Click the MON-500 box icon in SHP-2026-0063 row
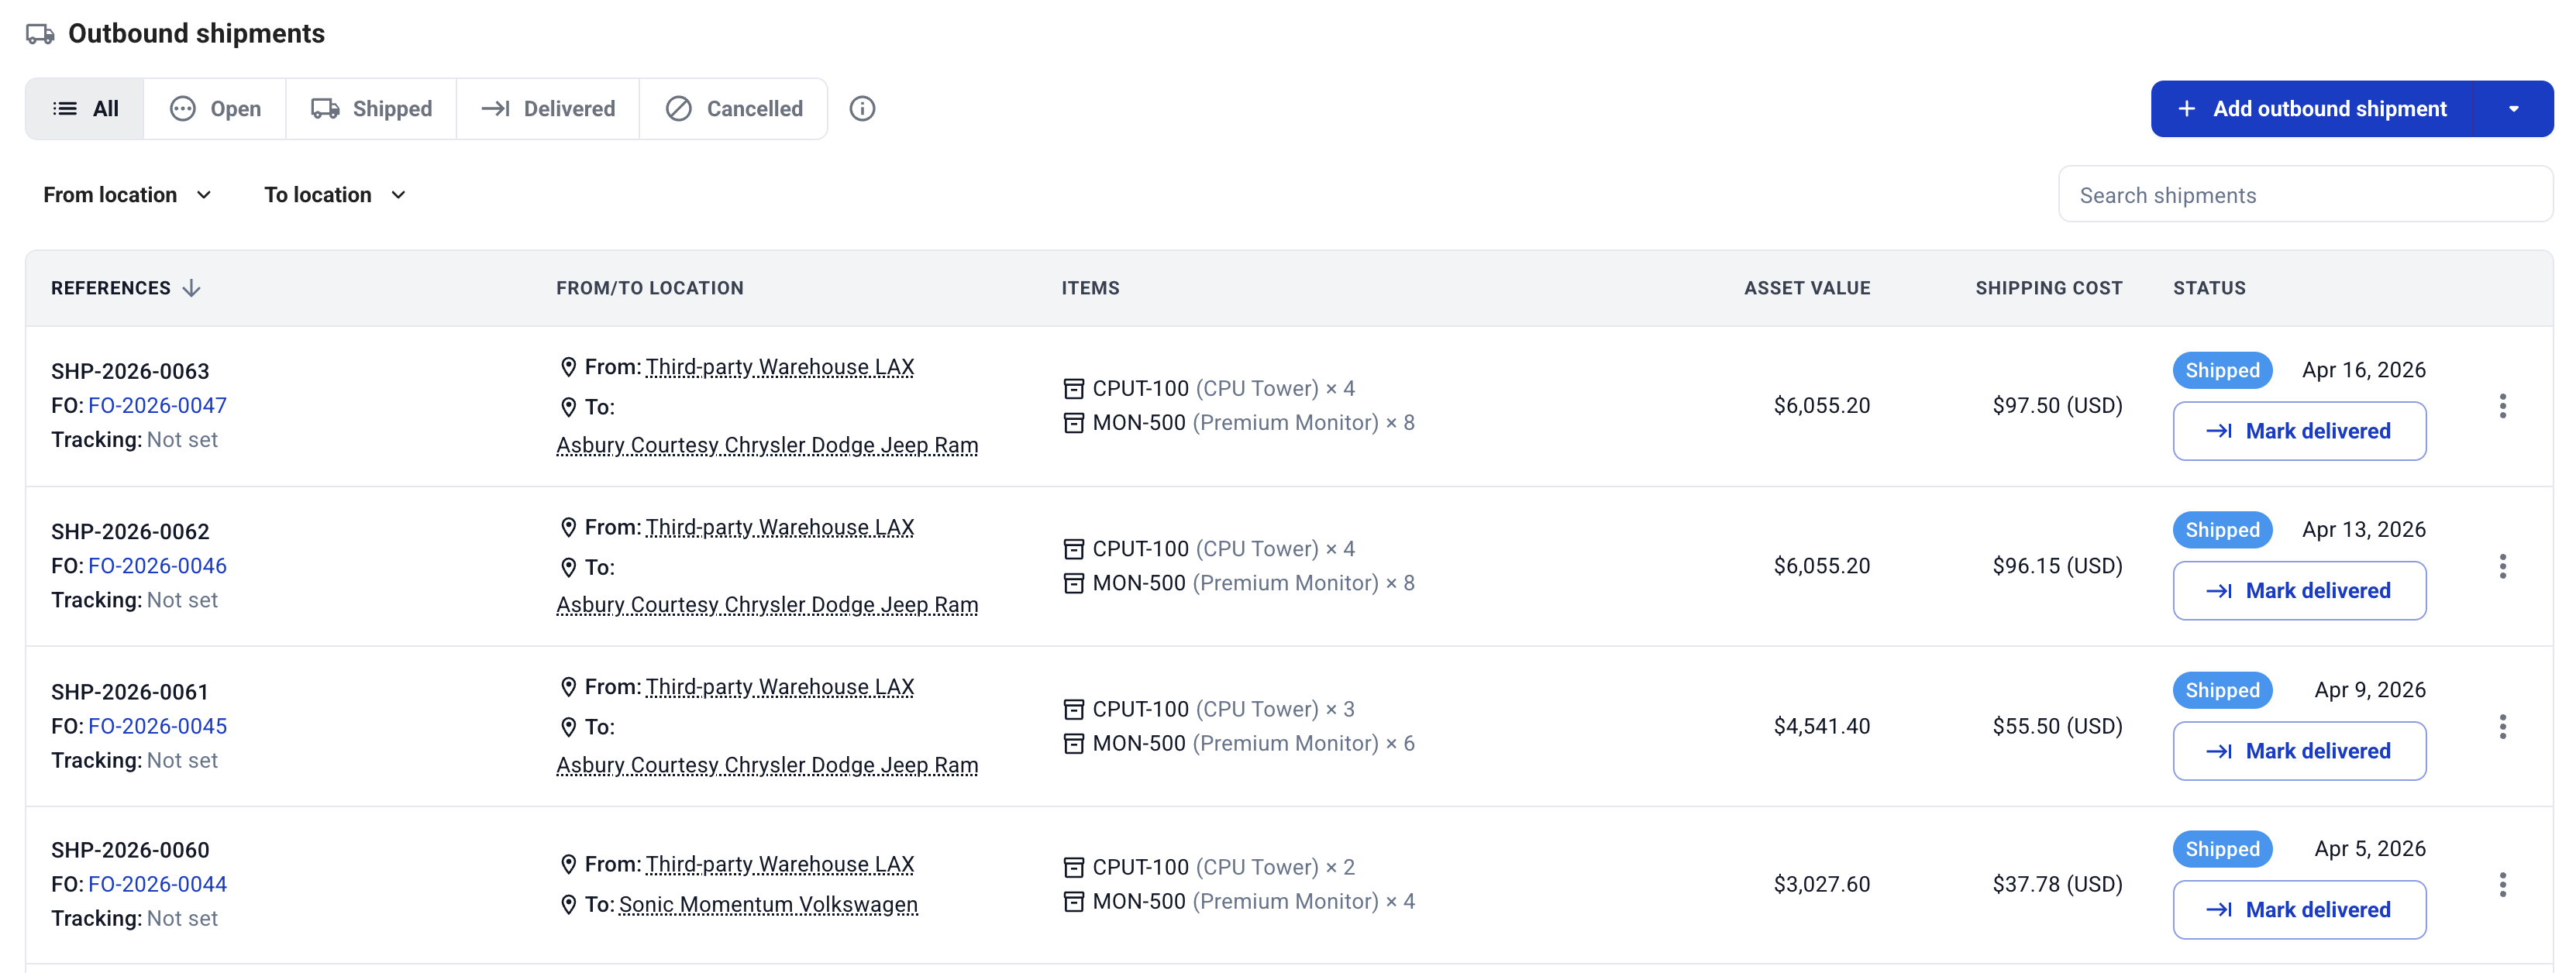The image size is (2576, 973). (1073, 422)
